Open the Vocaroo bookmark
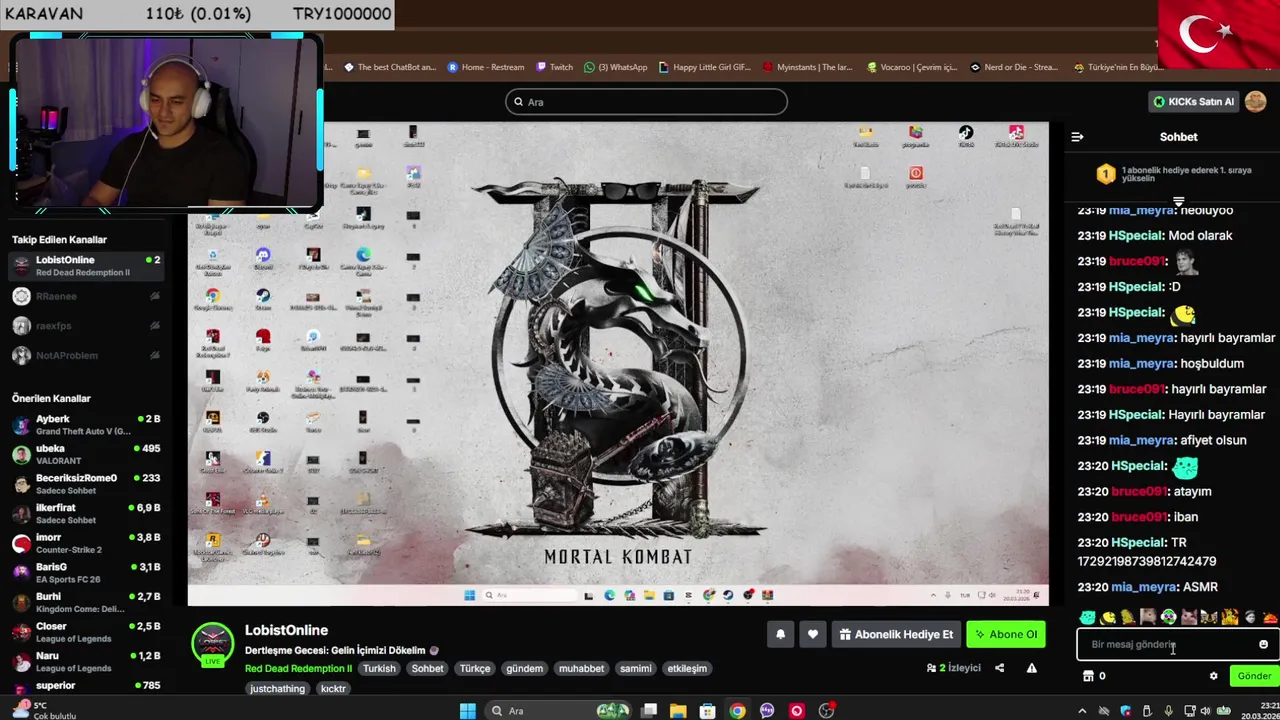 [911, 67]
